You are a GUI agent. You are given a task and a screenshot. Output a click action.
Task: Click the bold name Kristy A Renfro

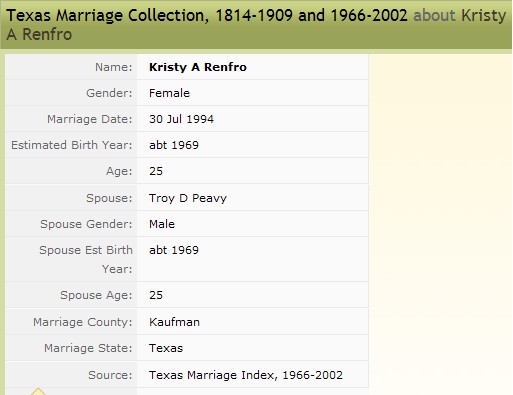coord(198,67)
